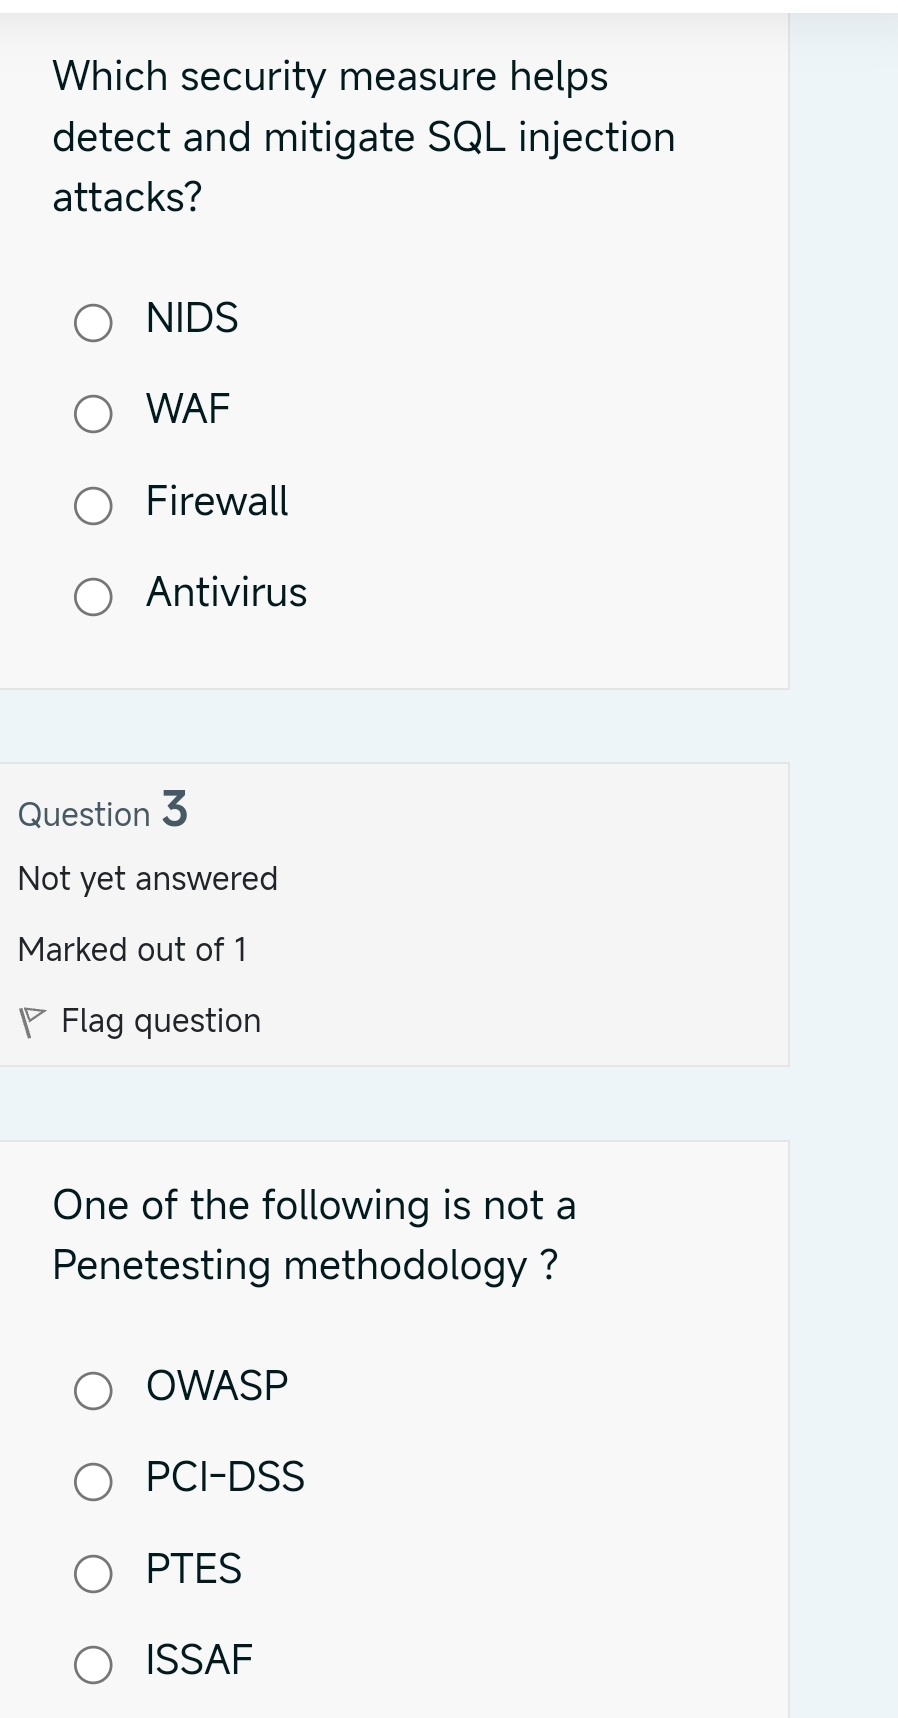Click the SQL injection question text
The height and width of the screenshot is (1718, 898).
(363, 137)
